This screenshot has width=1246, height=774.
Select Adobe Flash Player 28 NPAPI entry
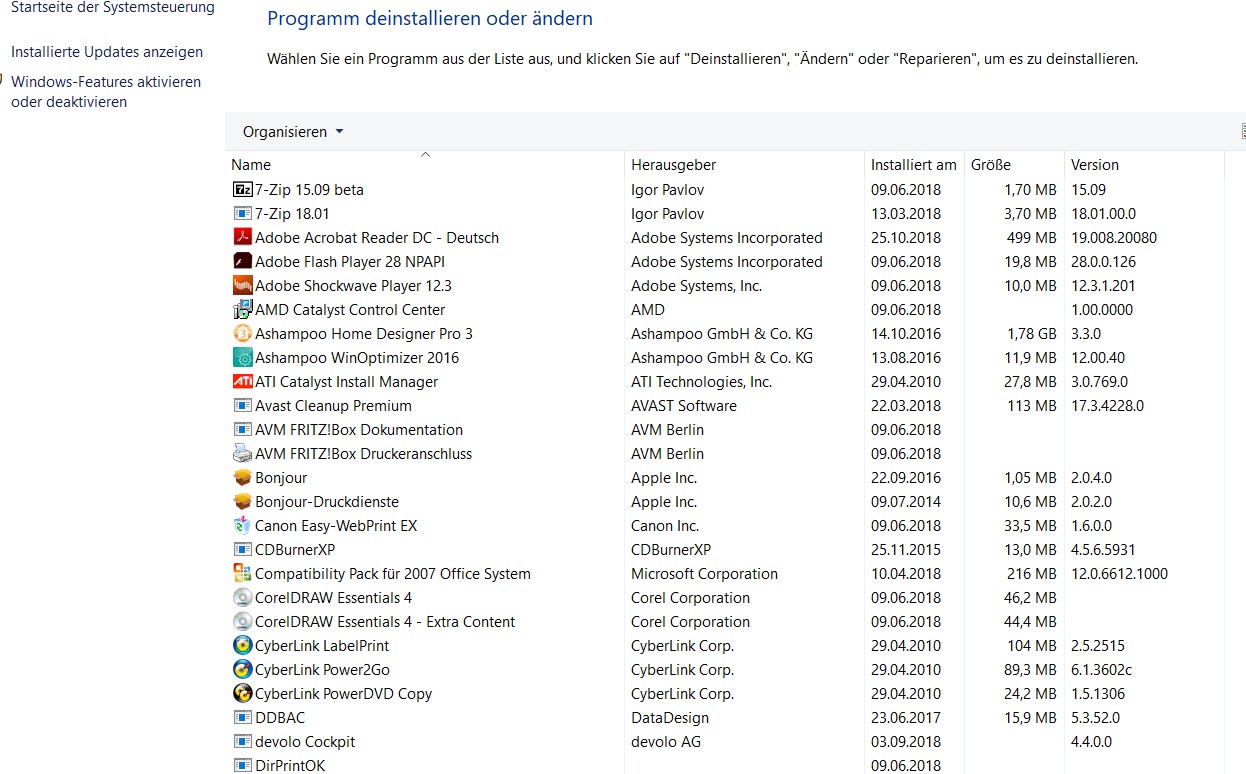coord(350,261)
